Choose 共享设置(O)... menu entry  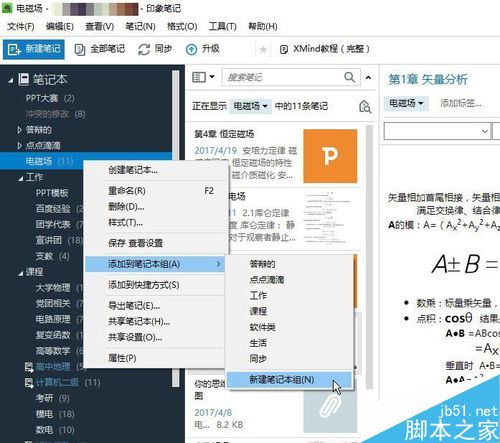[155, 337]
